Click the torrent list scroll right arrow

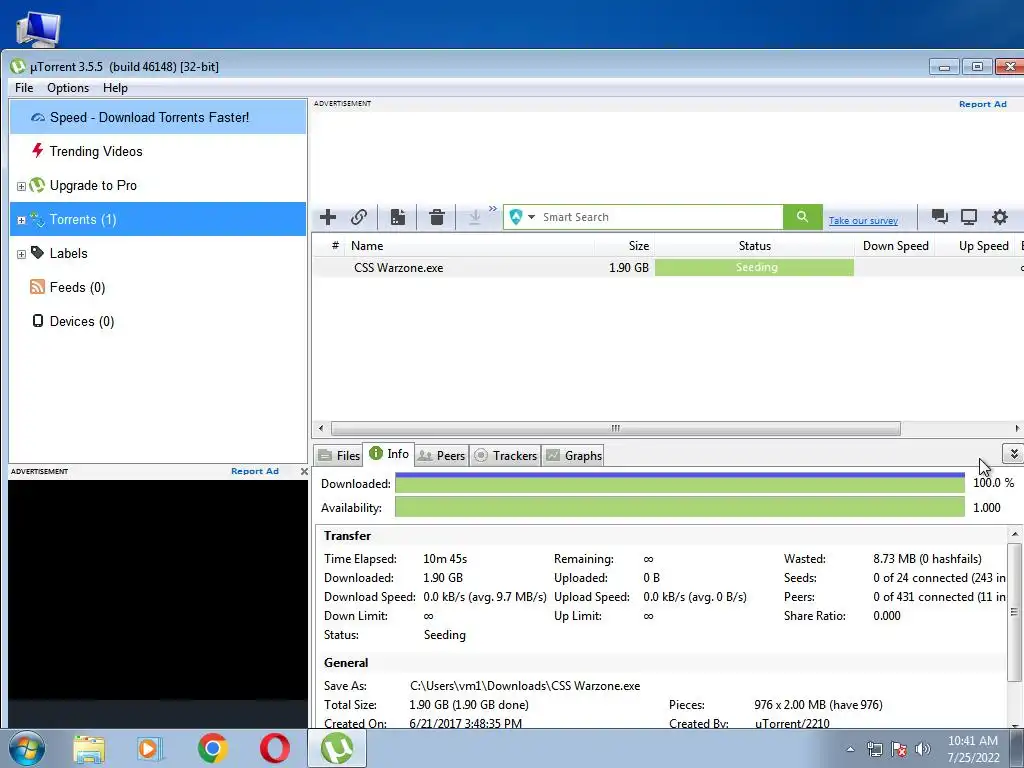[x=1017, y=429]
